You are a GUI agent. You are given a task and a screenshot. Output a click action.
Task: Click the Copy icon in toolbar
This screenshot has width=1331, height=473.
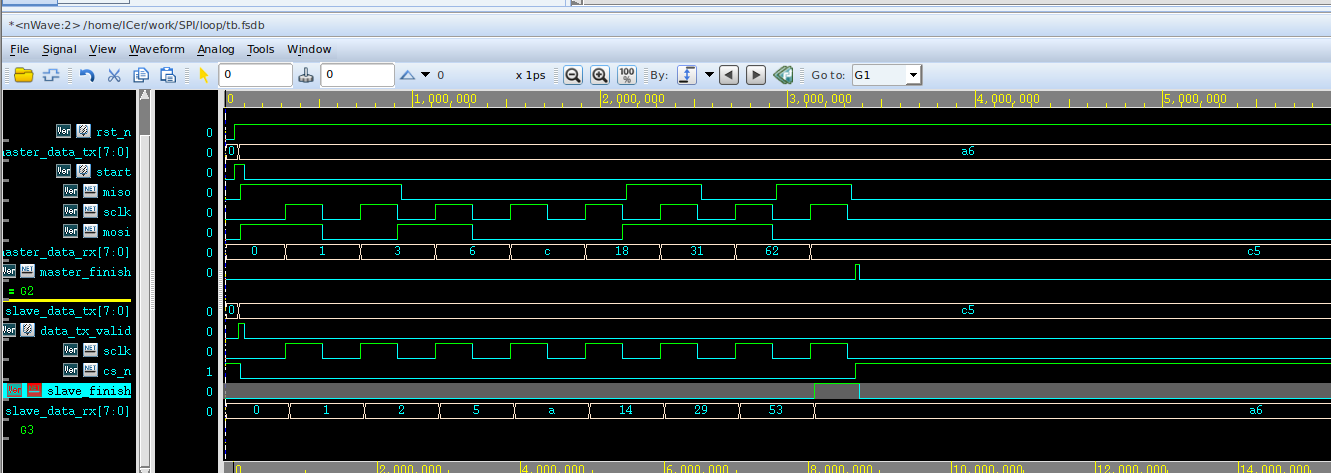pyautogui.click(x=141, y=75)
